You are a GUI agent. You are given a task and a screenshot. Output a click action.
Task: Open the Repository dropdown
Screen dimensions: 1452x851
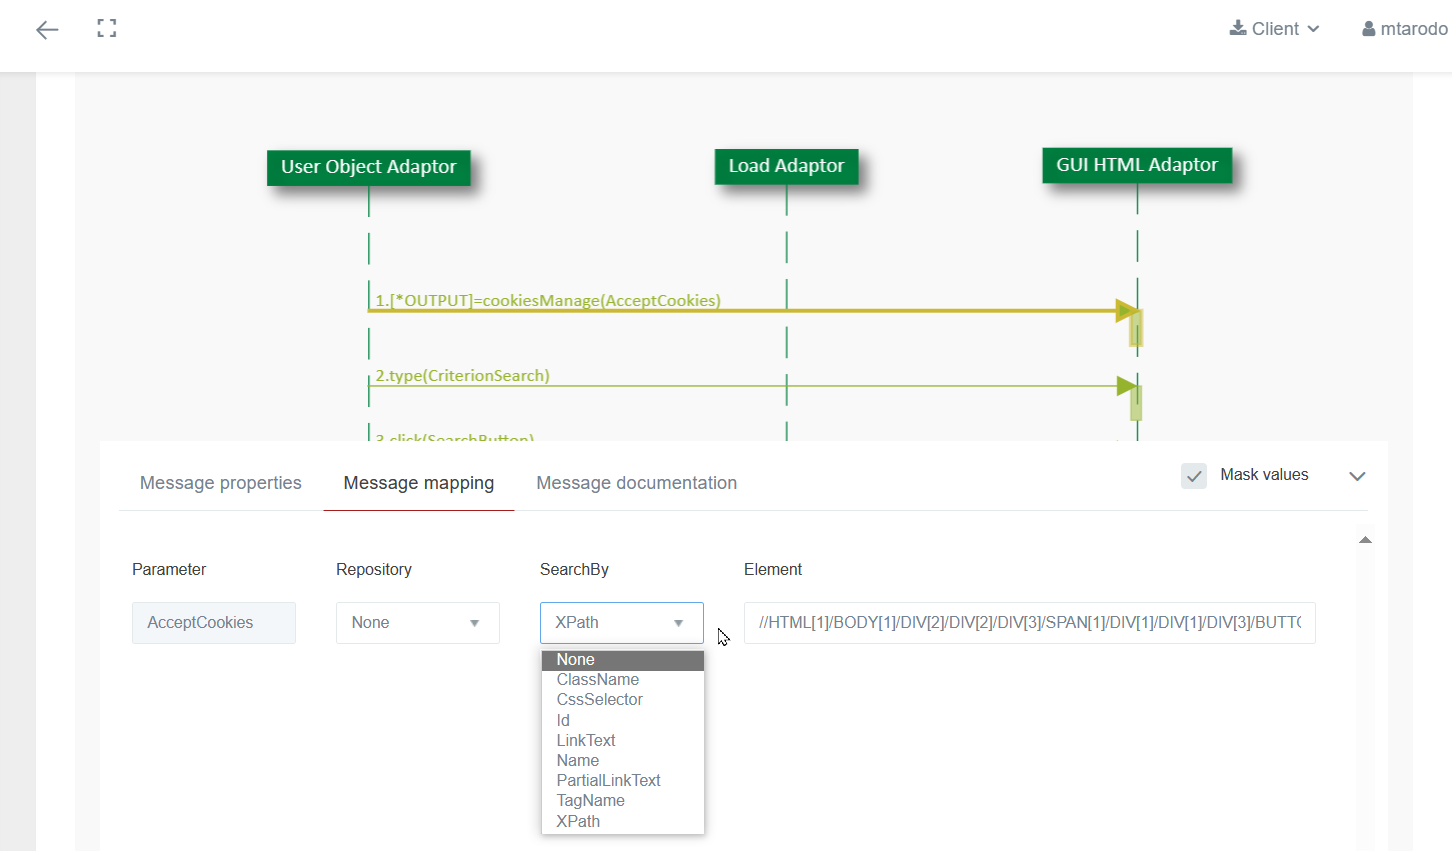[x=417, y=623]
